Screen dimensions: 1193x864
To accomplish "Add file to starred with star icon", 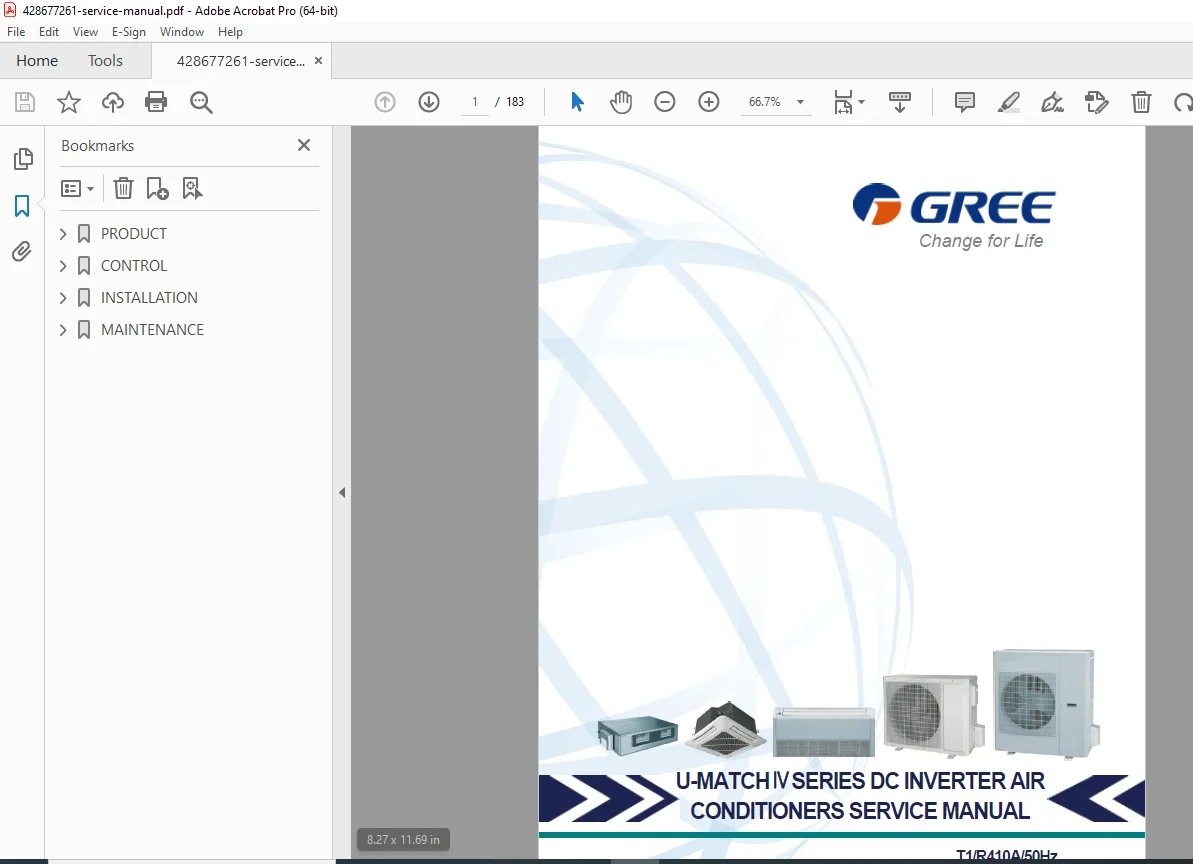I will pyautogui.click(x=68, y=102).
